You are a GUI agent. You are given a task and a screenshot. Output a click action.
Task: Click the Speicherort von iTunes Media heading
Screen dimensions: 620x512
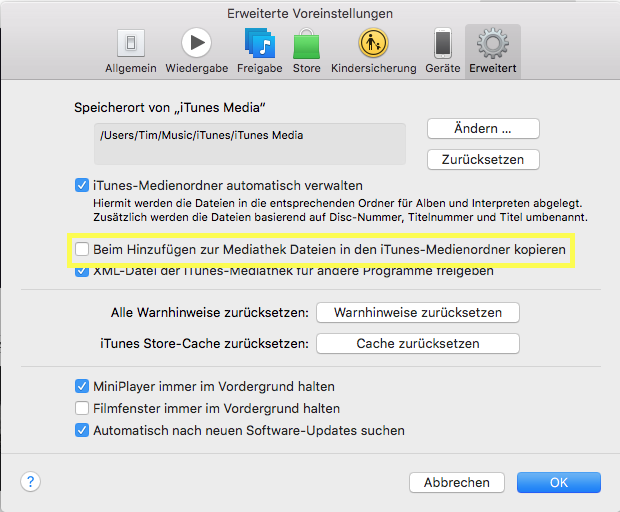tap(170, 108)
